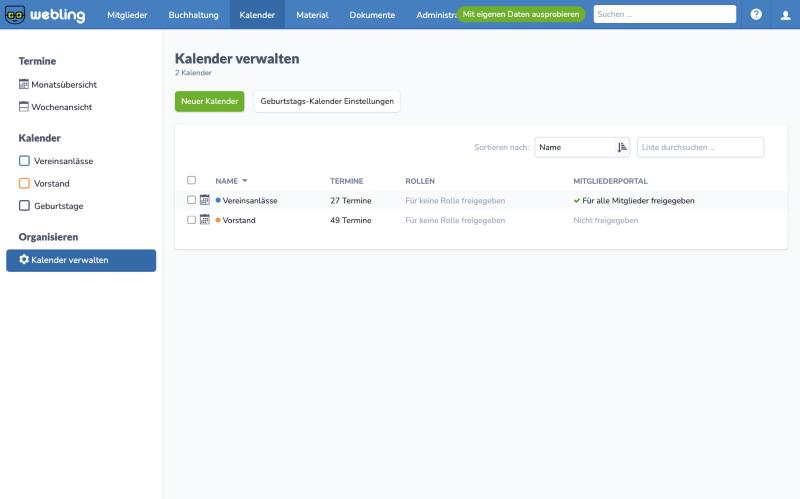Open the Mitglieder menu
The height and width of the screenshot is (499, 800).
pyautogui.click(x=127, y=15)
